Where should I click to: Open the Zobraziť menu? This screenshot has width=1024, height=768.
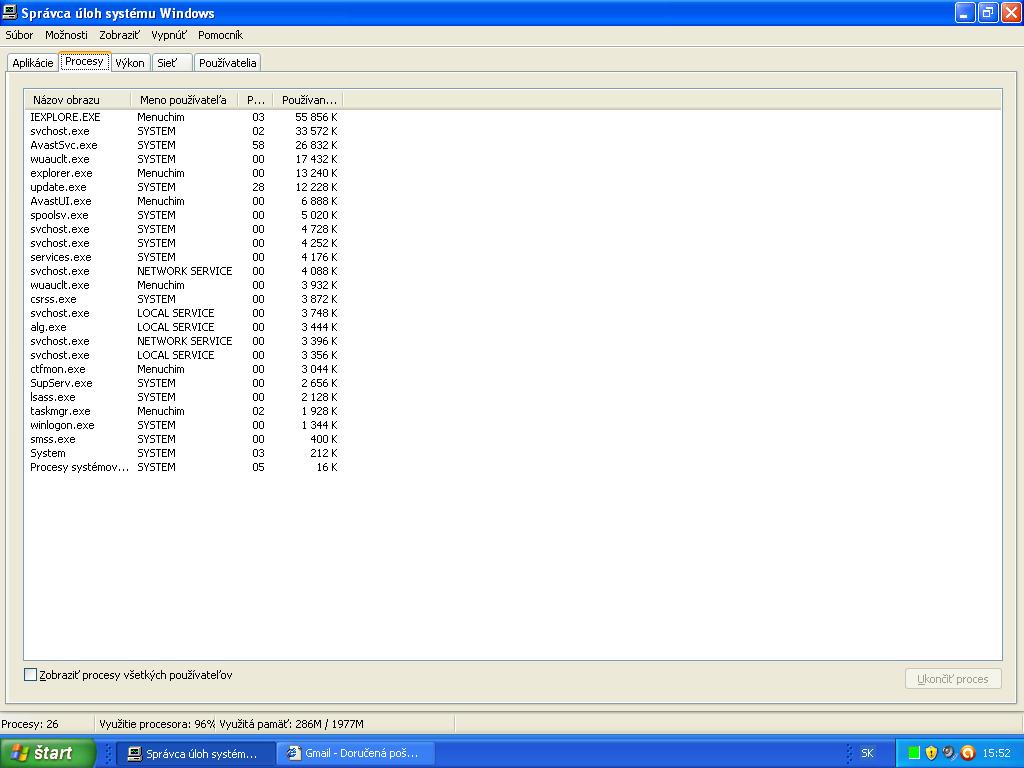pyautogui.click(x=119, y=35)
